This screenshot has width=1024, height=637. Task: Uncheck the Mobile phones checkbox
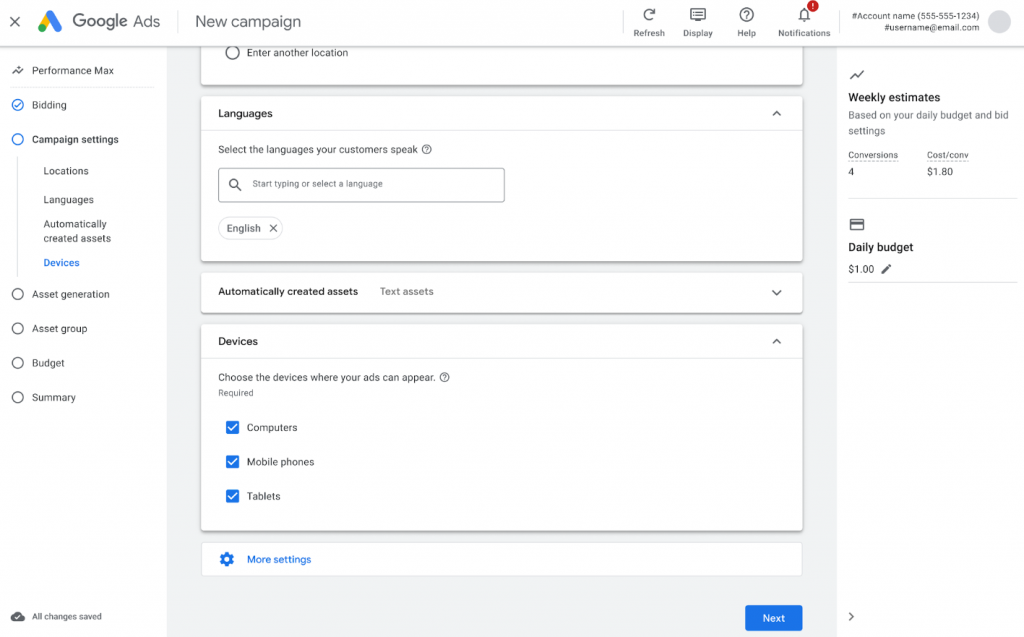point(232,462)
